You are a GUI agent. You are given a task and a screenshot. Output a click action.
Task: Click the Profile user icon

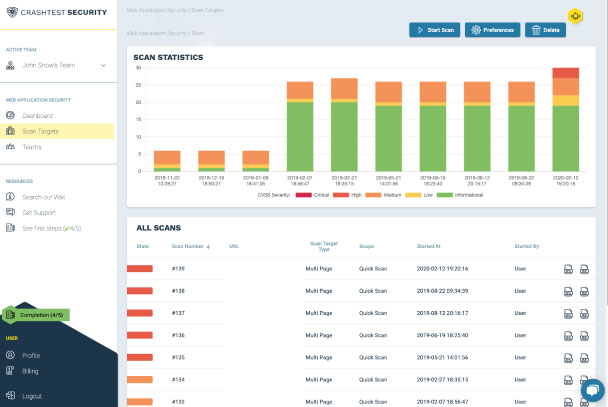10,355
